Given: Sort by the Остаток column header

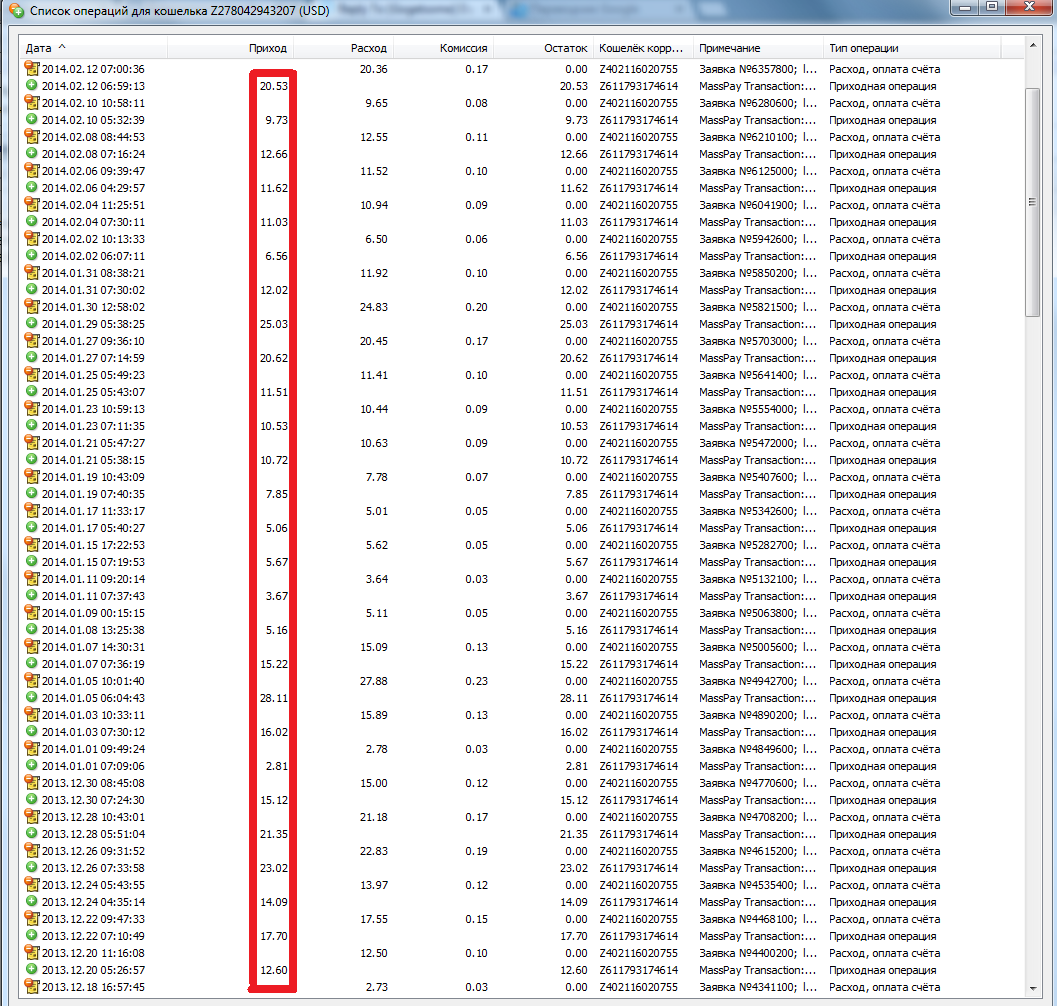Looking at the screenshot, I should tap(543, 48).
